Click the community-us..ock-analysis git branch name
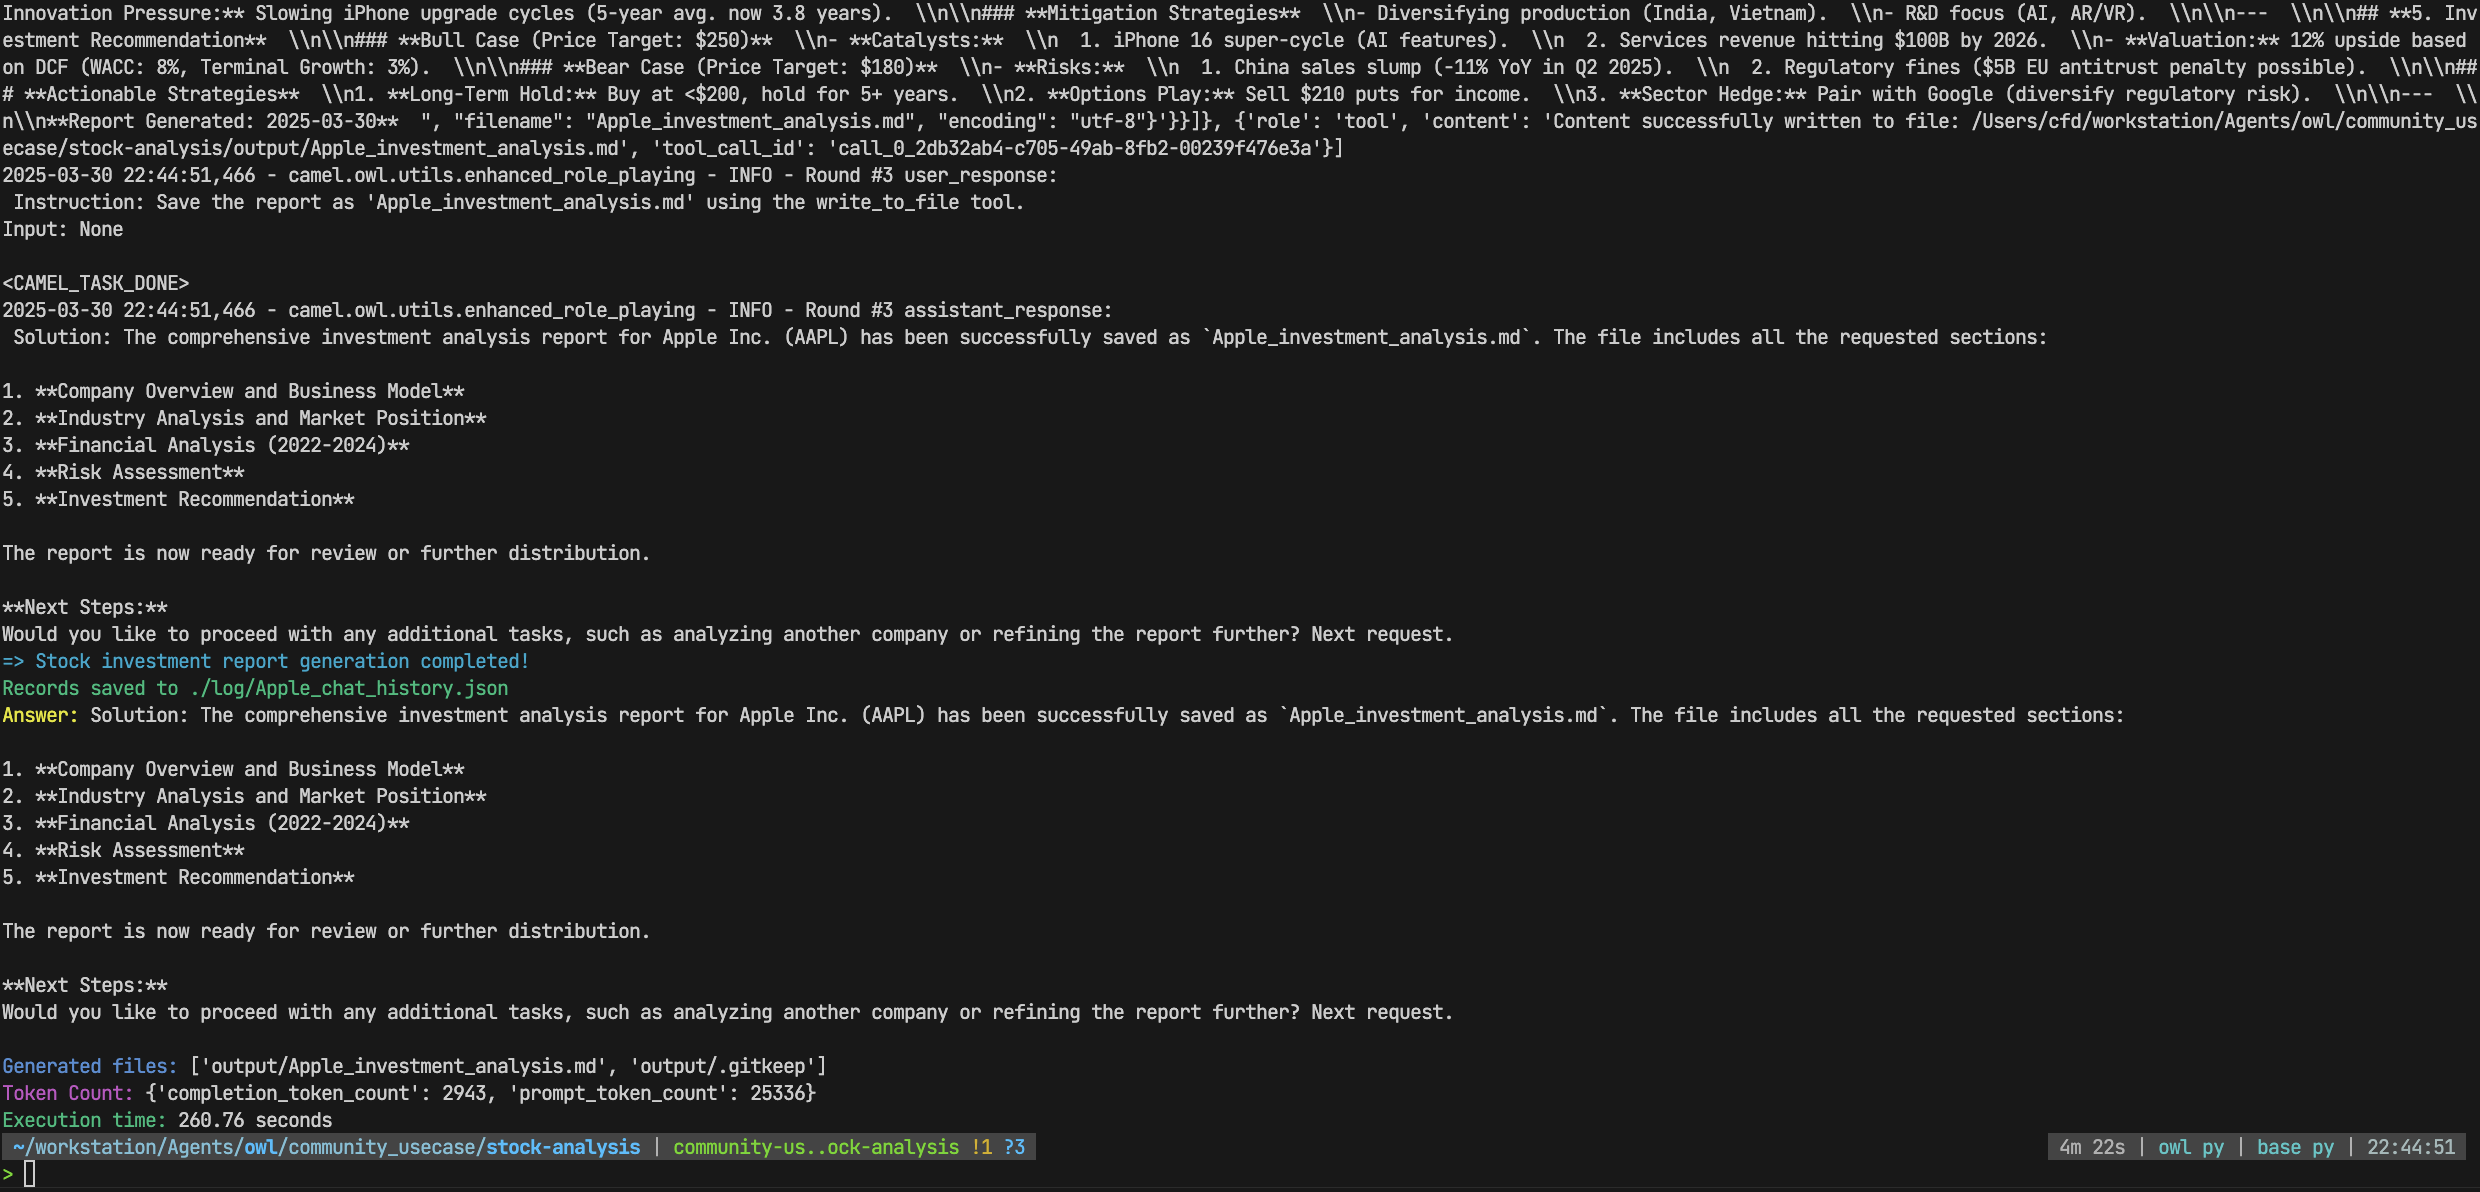The height and width of the screenshot is (1192, 2480). click(815, 1147)
